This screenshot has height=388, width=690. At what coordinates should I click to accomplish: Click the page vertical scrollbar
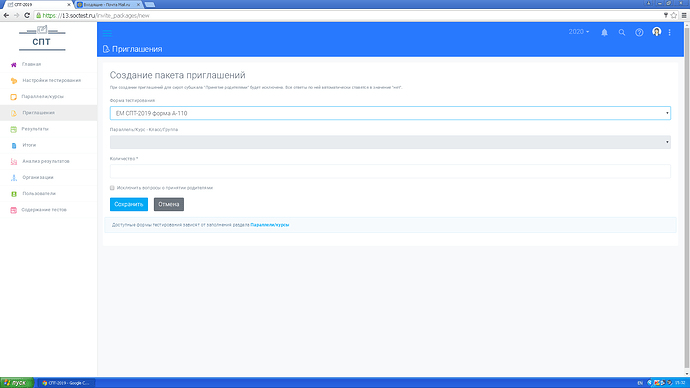pos(686,199)
